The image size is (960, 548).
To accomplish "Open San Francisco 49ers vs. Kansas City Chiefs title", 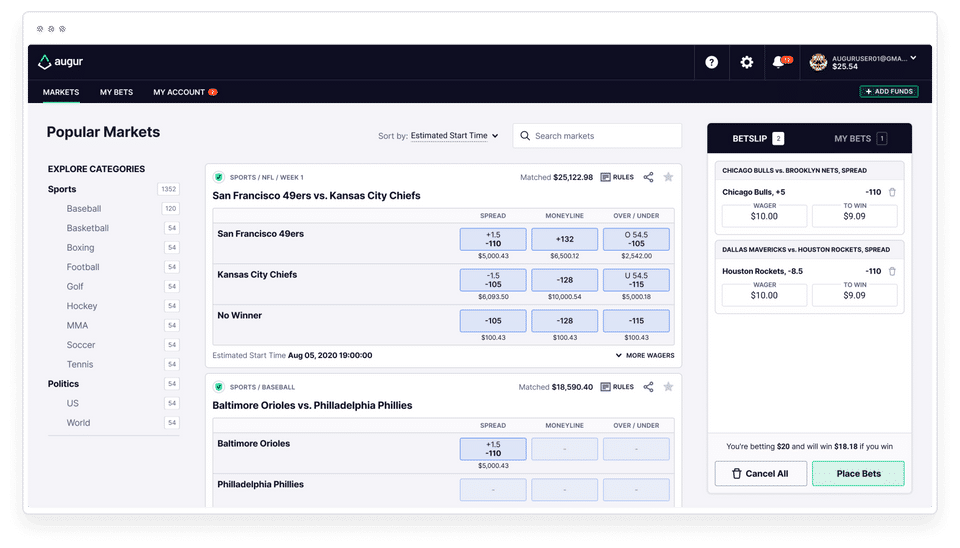I will tap(317, 196).
